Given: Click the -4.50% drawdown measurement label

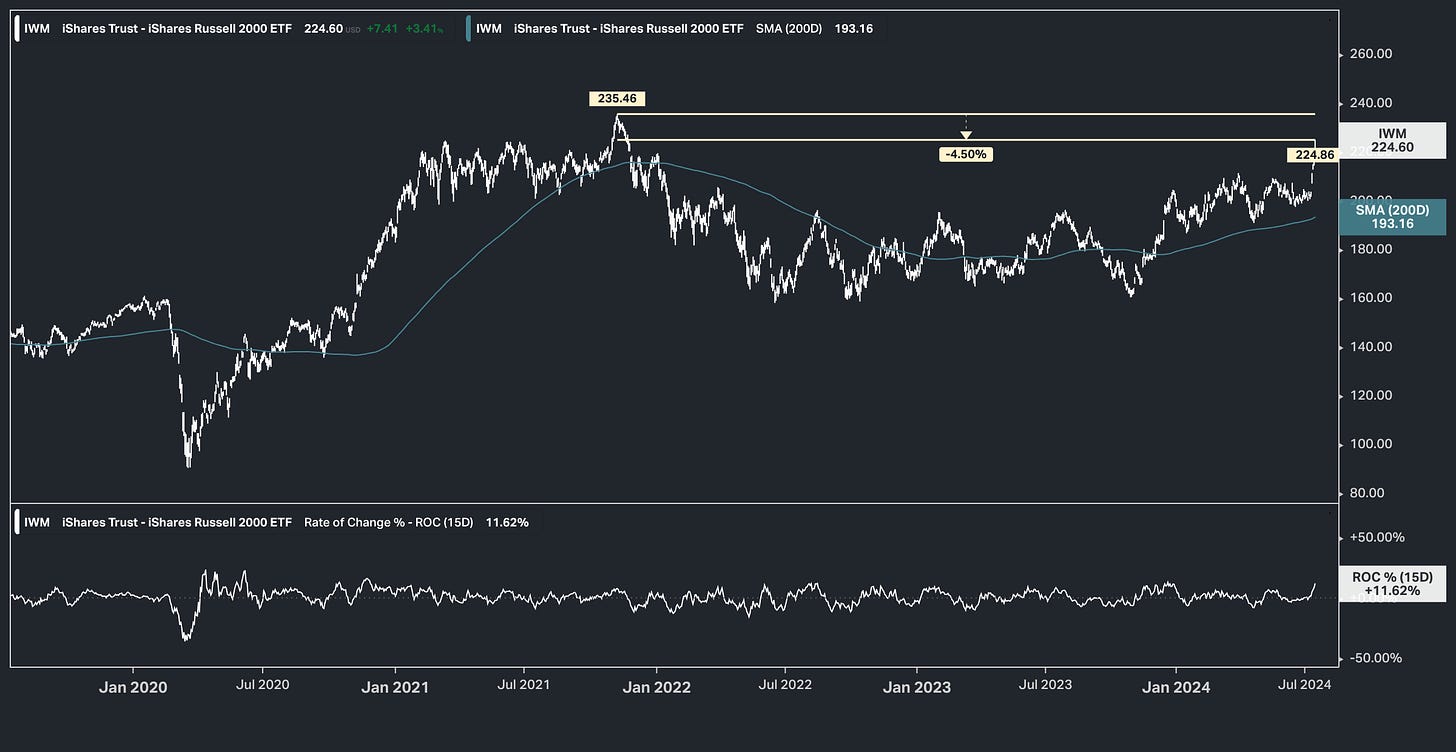Looking at the screenshot, I should (966, 154).
